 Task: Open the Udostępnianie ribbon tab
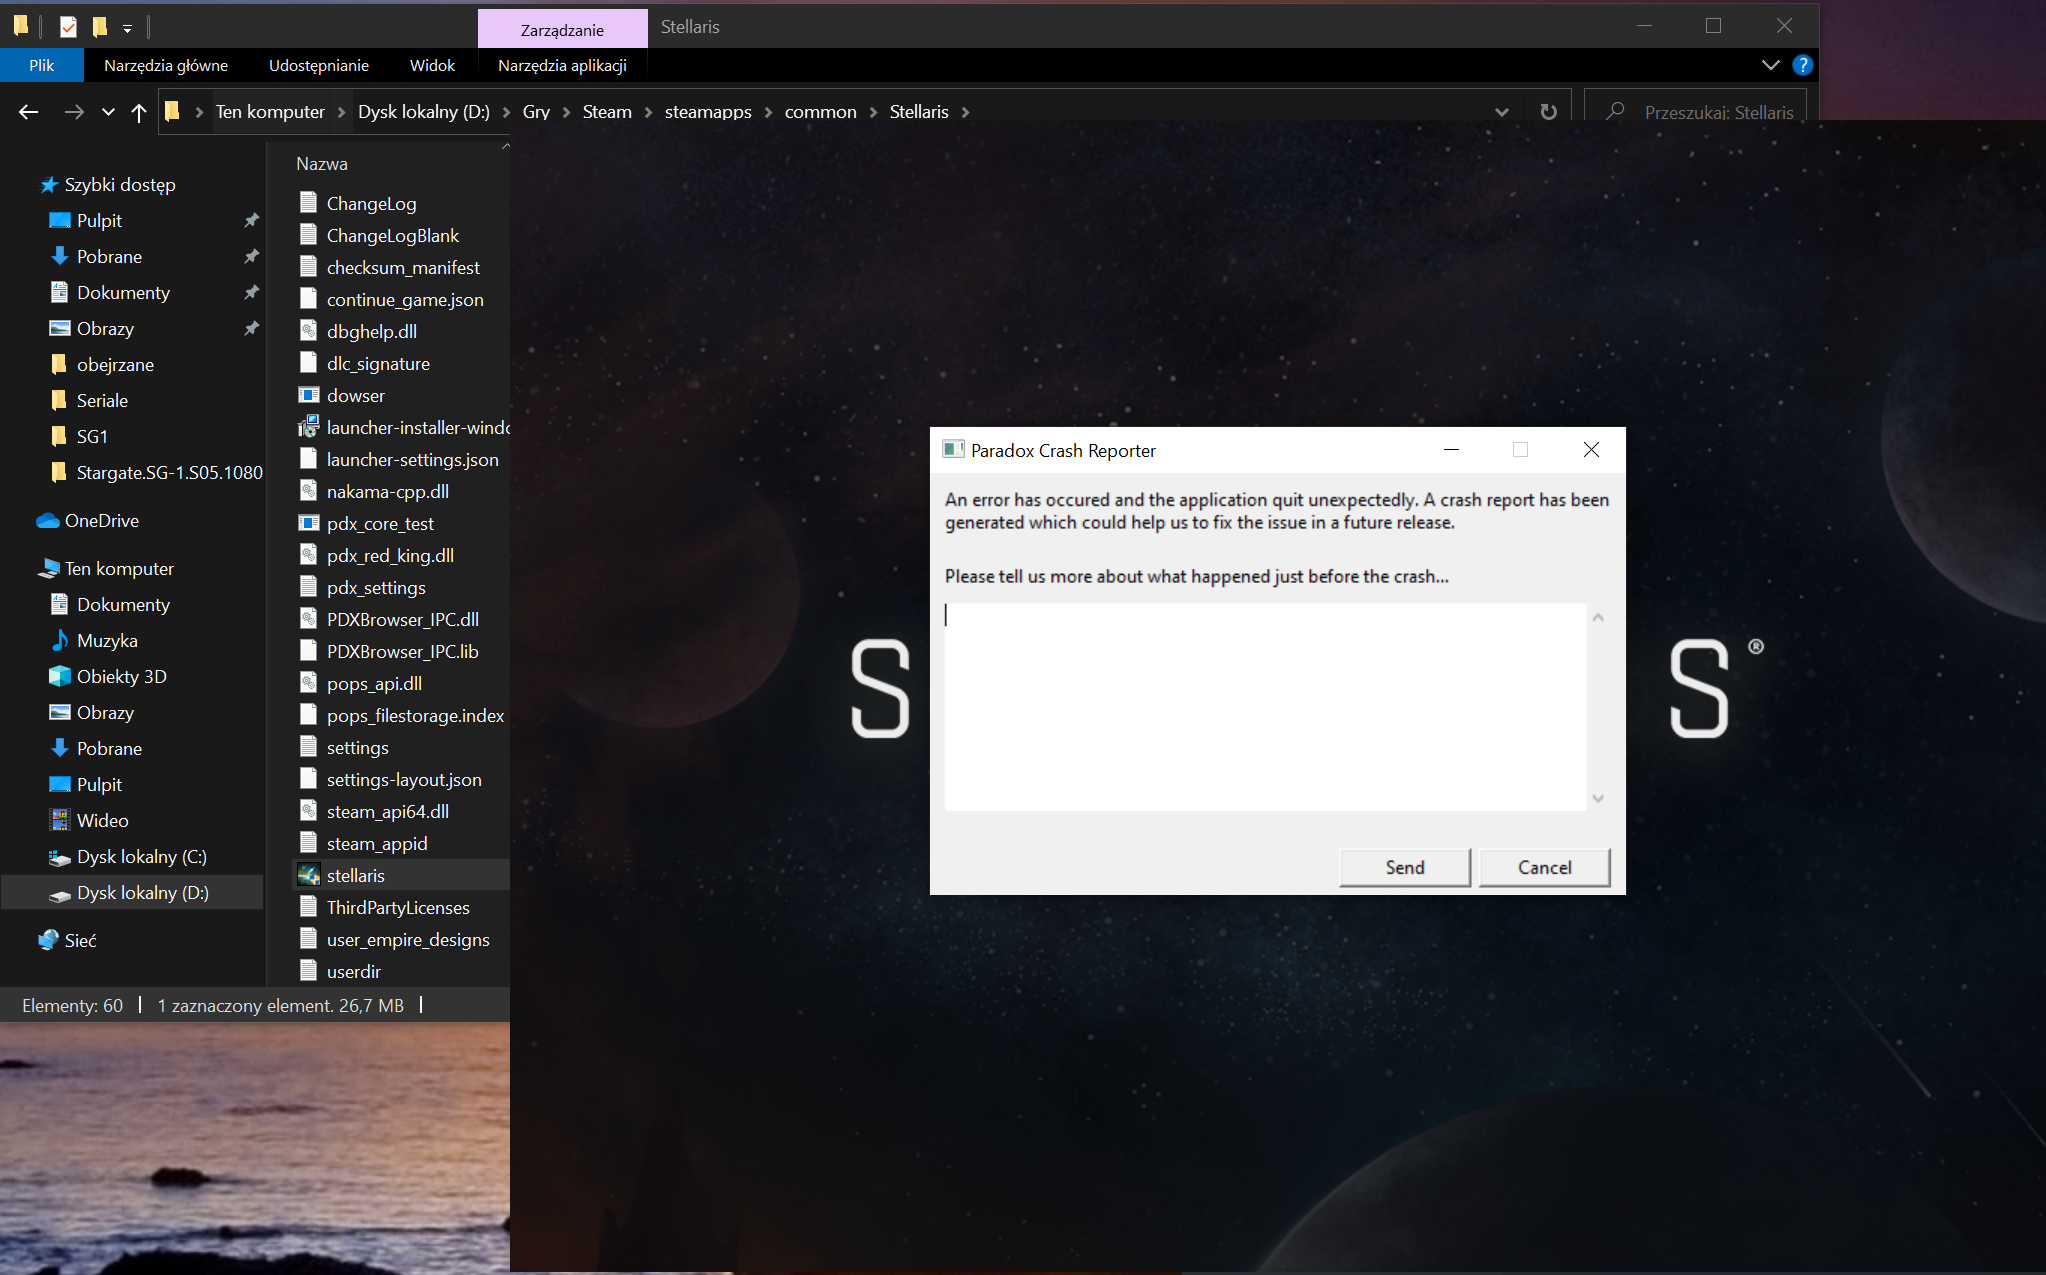[x=319, y=65]
